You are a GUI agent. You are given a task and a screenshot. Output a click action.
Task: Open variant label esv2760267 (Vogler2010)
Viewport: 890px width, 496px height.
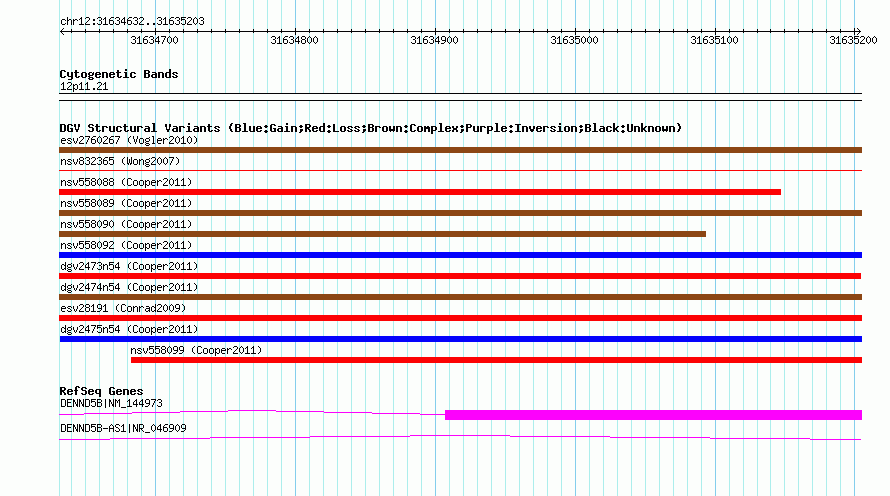(x=129, y=140)
